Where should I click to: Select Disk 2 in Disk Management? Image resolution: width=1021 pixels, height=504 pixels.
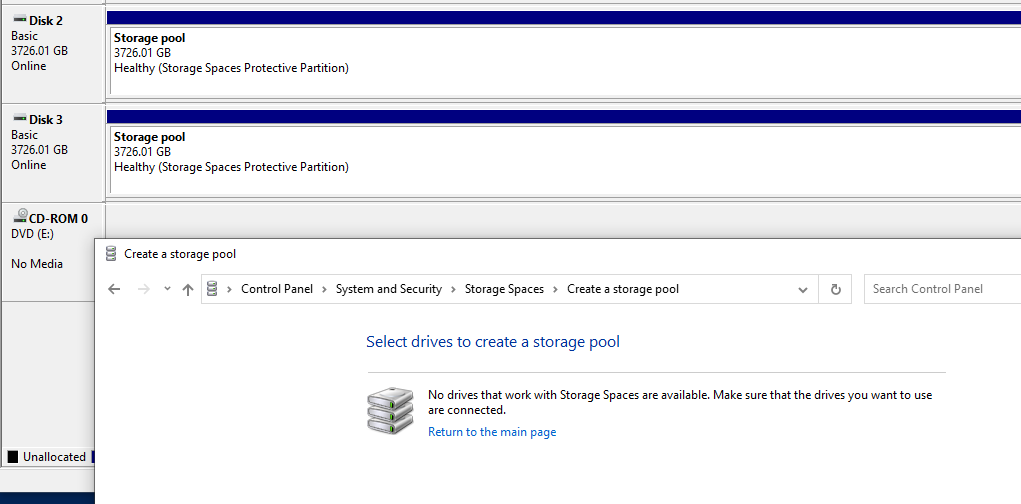click(x=53, y=55)
